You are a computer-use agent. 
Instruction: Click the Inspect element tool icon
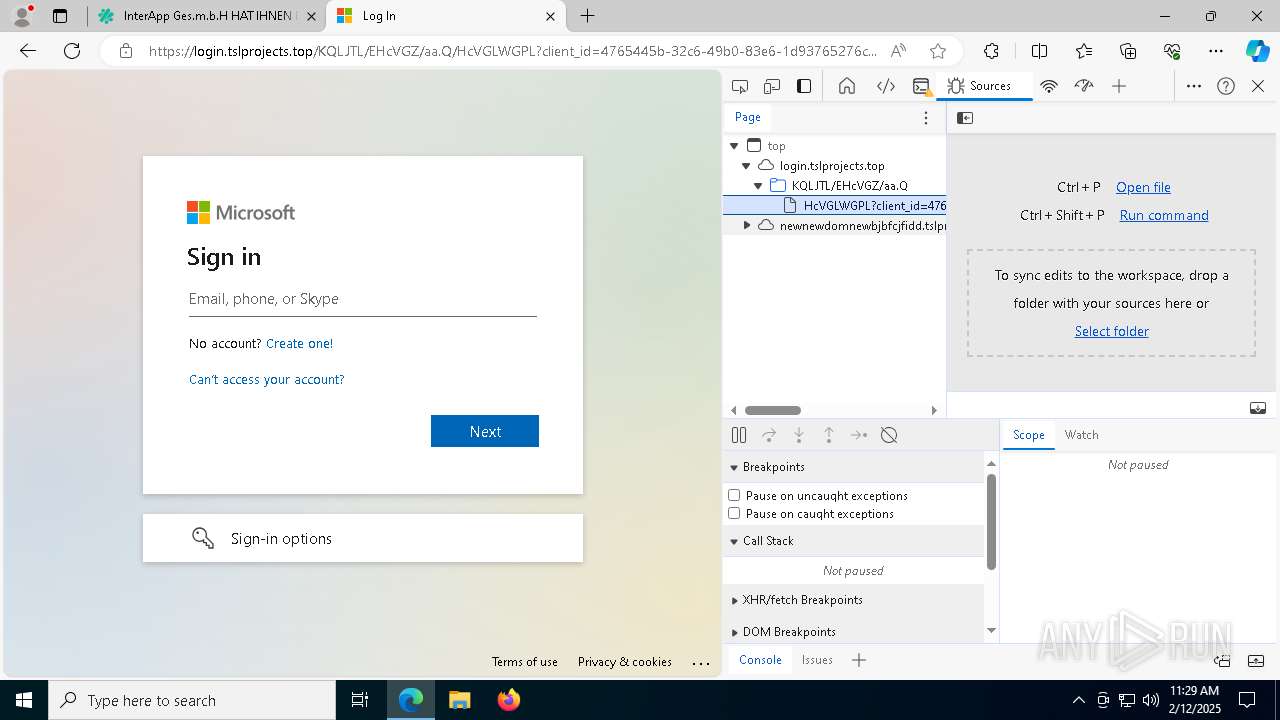[740, 86]
